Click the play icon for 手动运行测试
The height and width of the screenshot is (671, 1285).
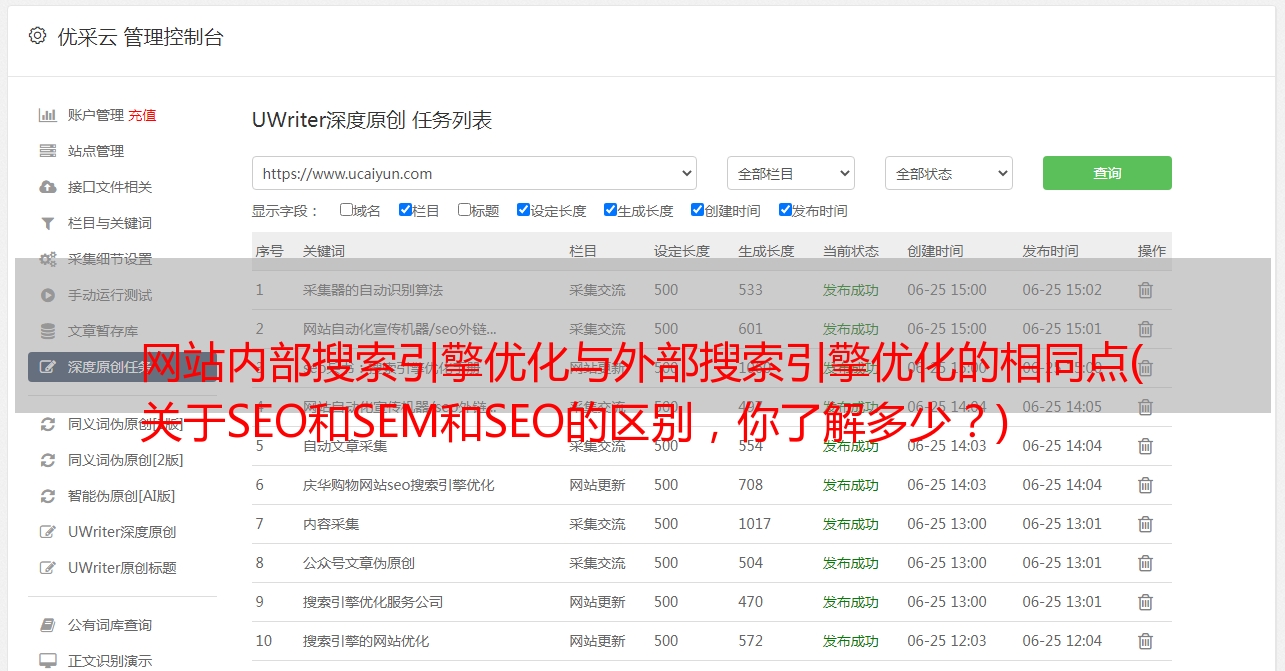pyautogui.click(x=47, y=295)
